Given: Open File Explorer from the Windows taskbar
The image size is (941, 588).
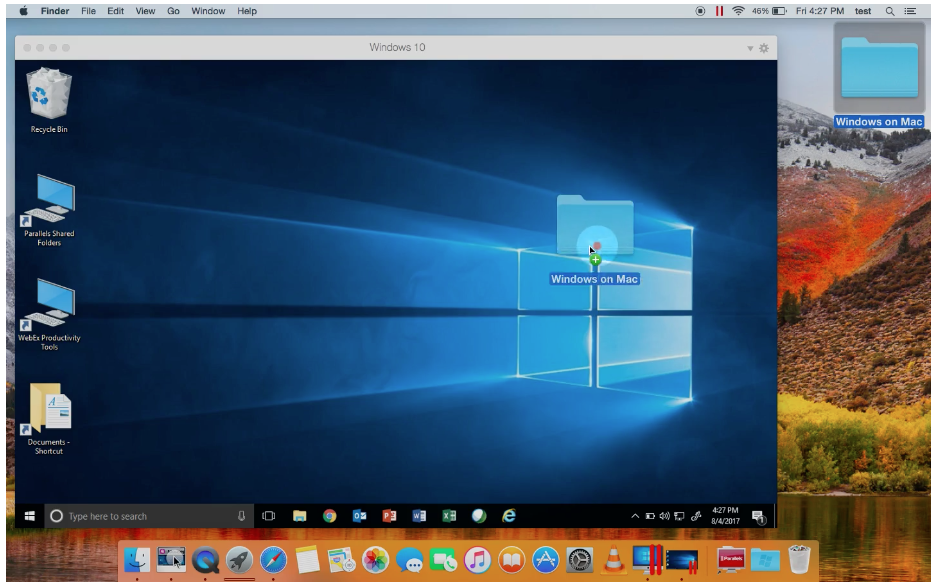Looking at the screenshot, I should pos(299,516).
